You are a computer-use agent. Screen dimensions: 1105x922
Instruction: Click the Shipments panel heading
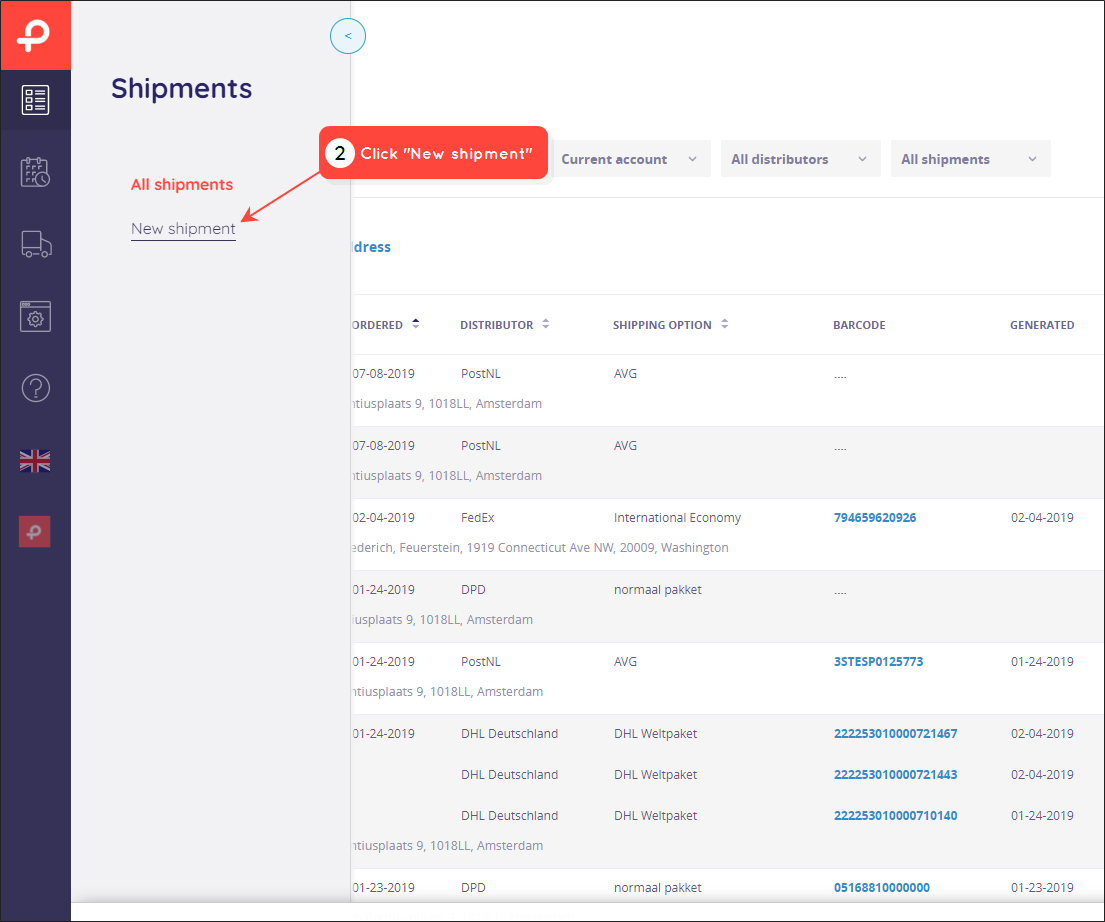click(x=181, y=89)
